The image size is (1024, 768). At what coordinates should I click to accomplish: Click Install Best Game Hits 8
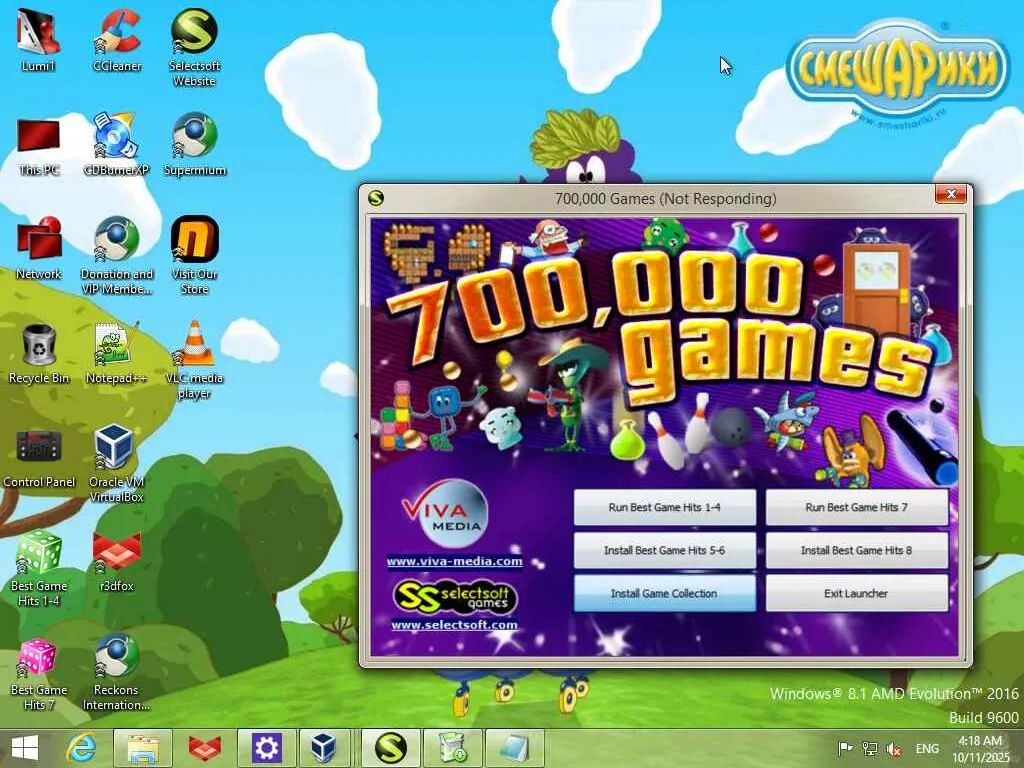[856, 551]
